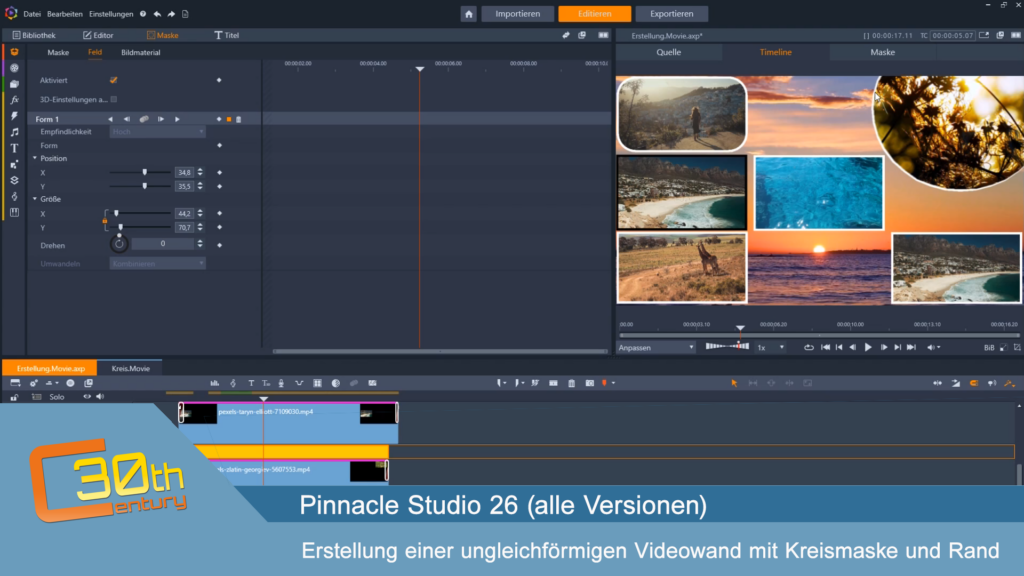Adjust the Größe Y slider
This screenshot has width=1024, height=576.
(140, 227)
